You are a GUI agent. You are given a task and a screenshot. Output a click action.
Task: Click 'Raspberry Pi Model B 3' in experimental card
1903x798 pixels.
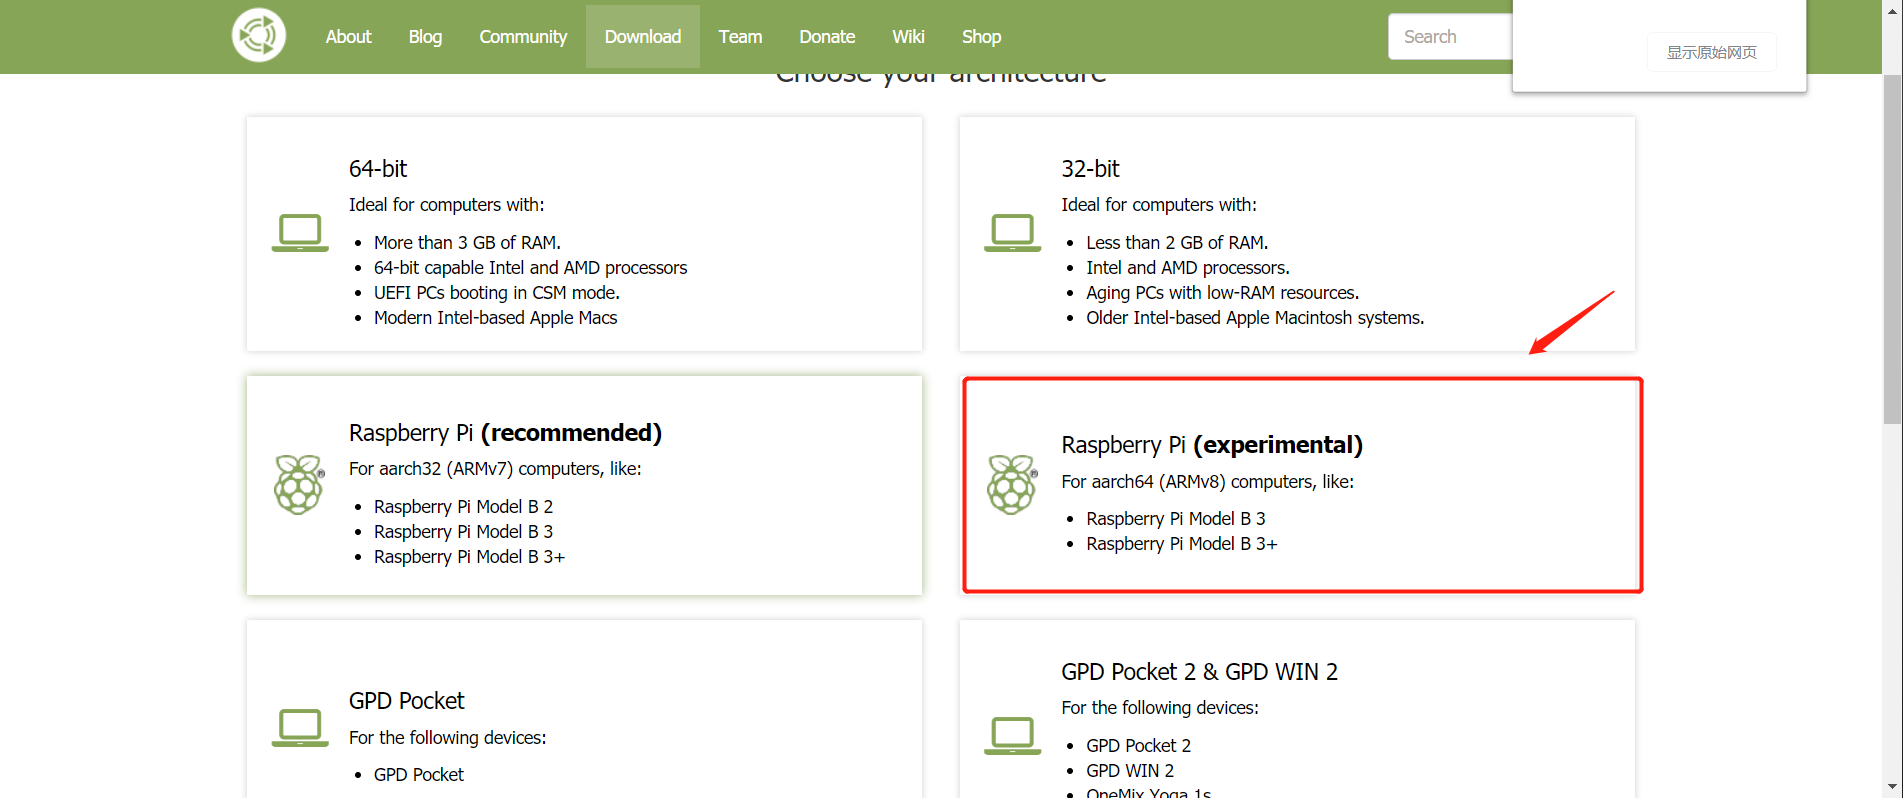[x=1176, y=519]
